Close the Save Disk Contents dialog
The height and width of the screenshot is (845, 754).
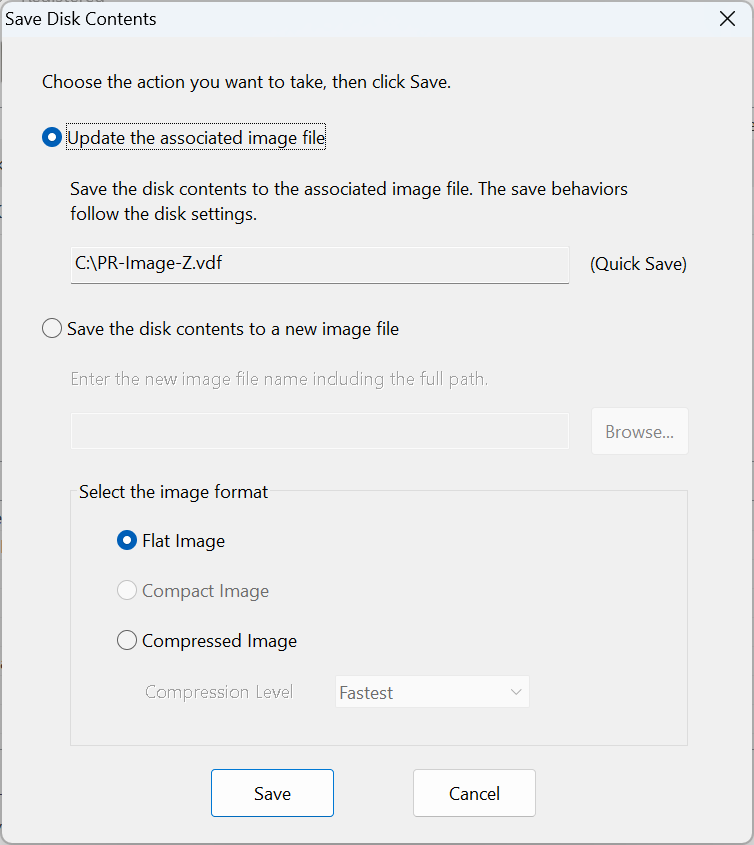tap(727, 19)
